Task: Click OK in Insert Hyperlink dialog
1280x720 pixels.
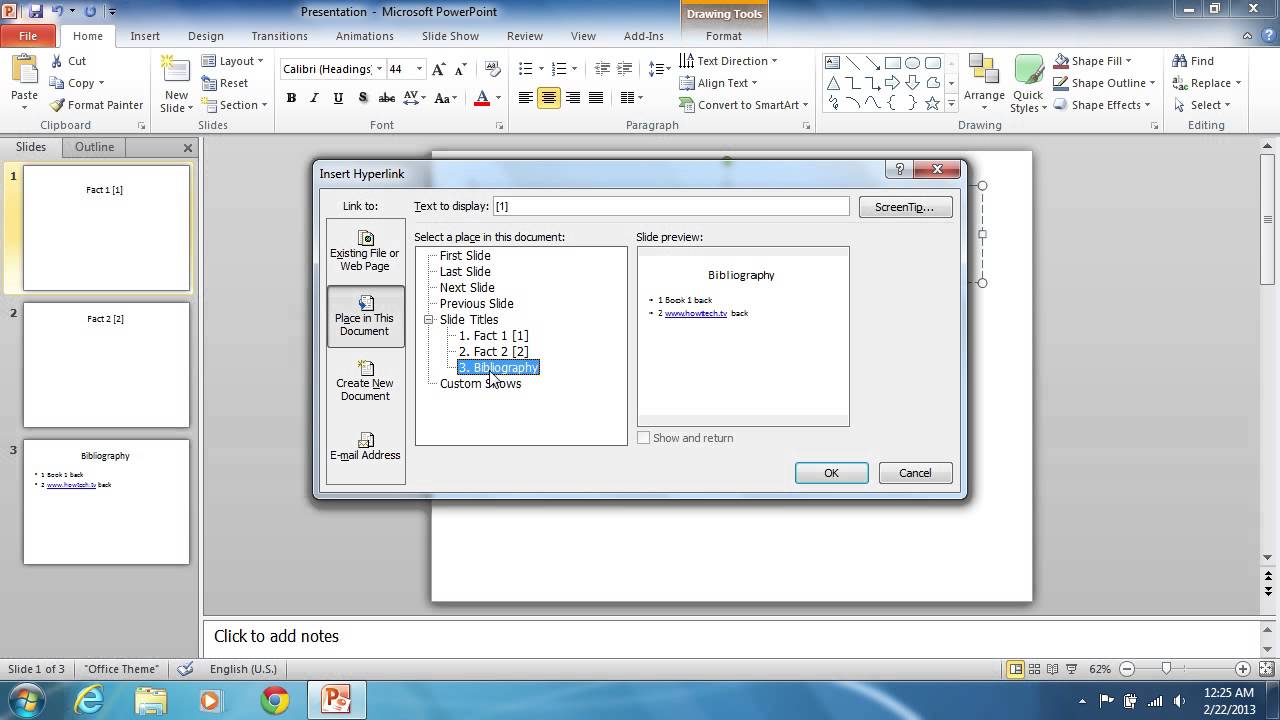Action: (x=831, y=473)
